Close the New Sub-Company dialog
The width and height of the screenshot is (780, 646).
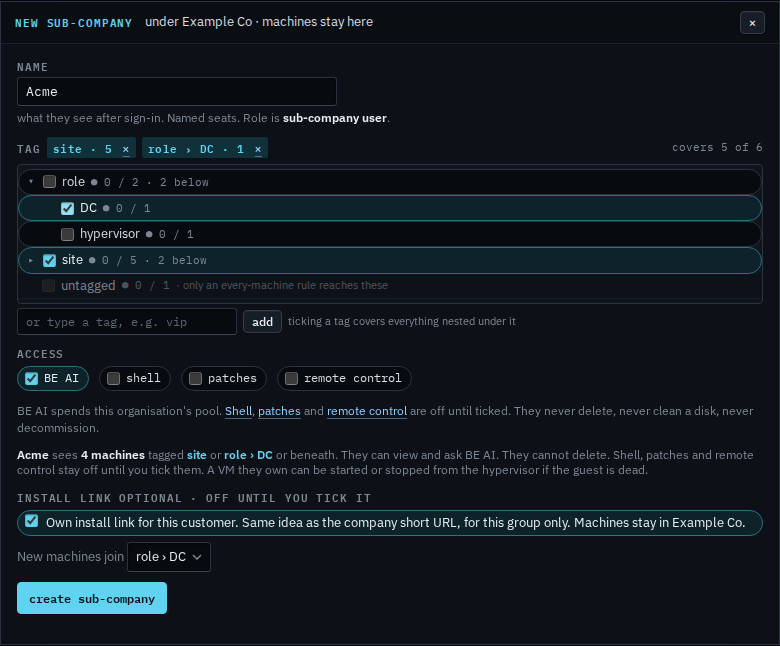point(752,23)
